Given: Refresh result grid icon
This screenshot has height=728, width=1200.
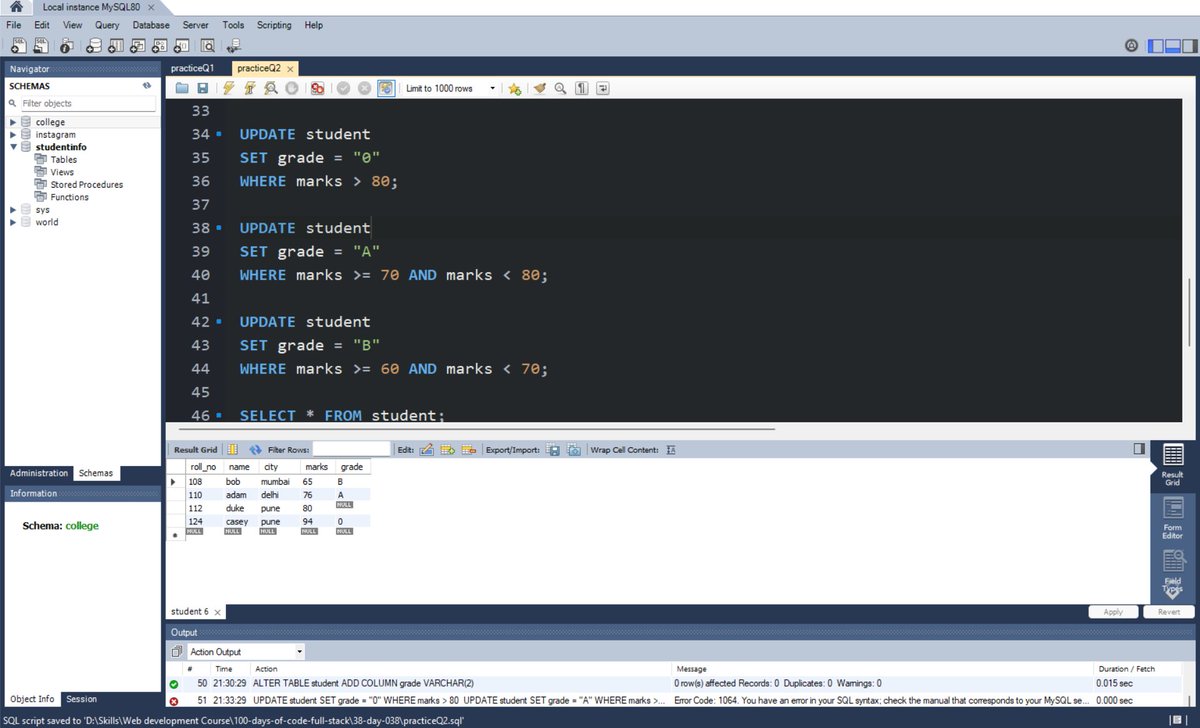Looking at the screenshot, I should (254, 450).
